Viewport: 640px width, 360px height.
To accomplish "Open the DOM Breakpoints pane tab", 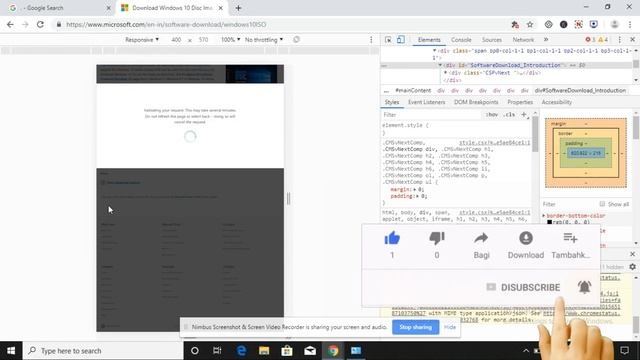I will (x=476, y=102).
